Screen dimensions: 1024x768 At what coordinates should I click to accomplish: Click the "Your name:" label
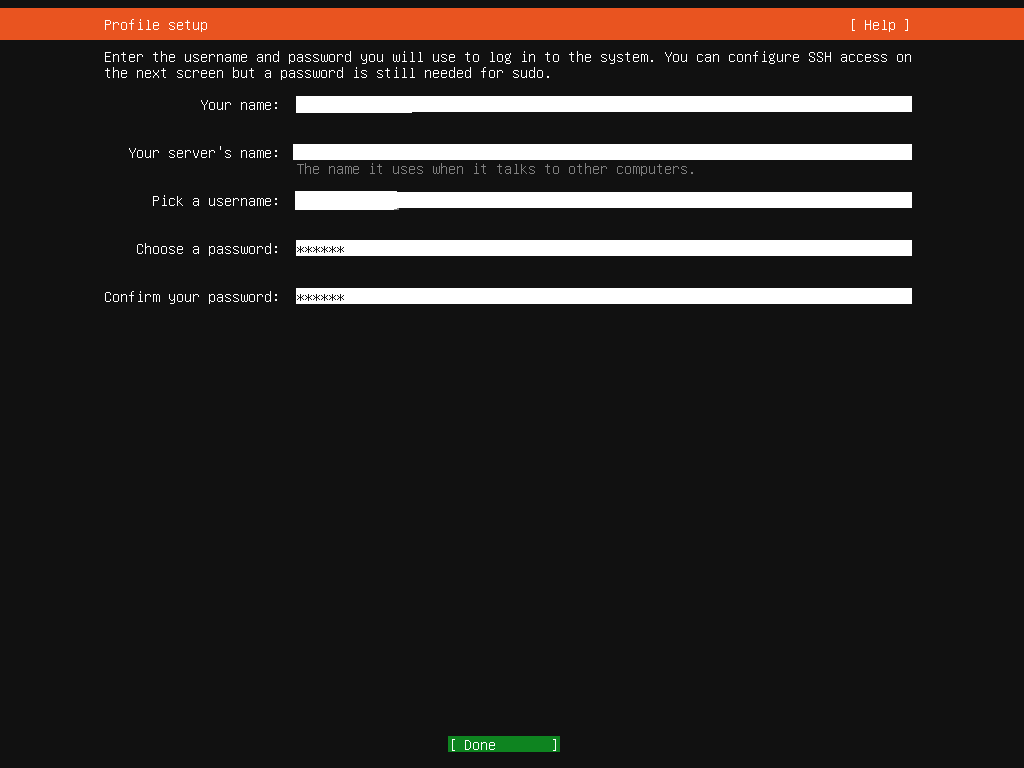click(x=239, y=105)
